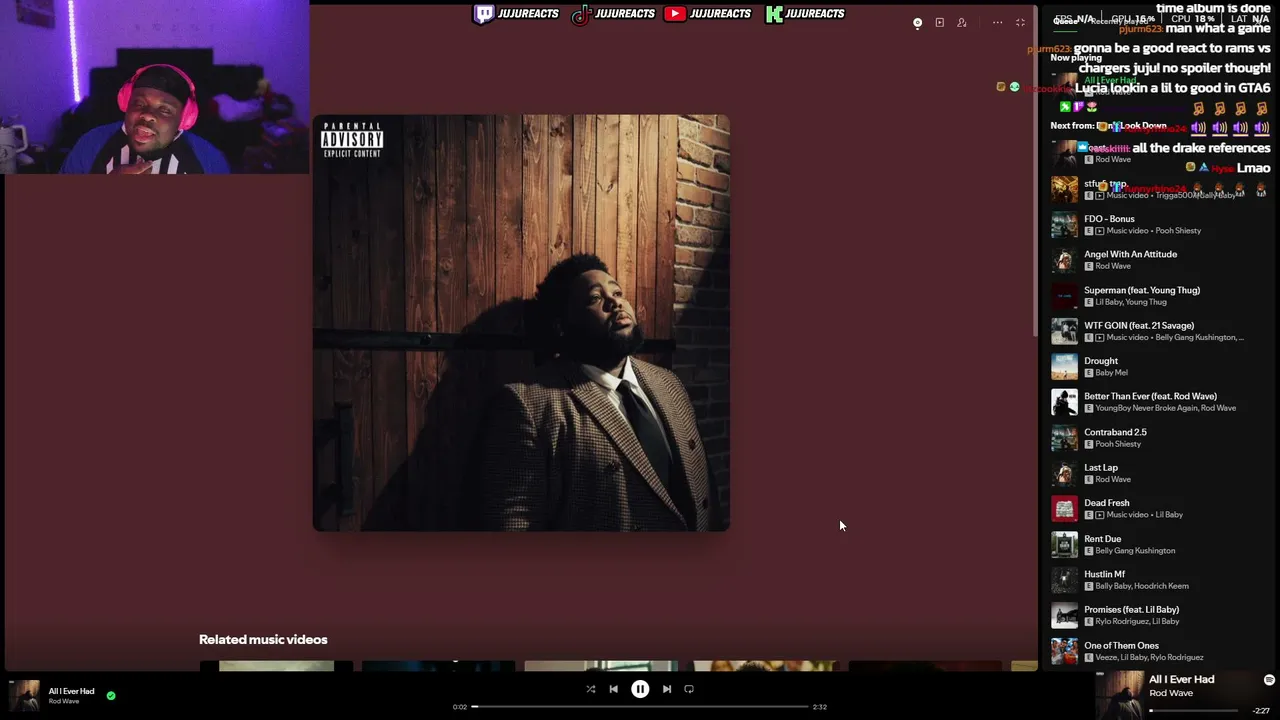Click the Hustlin Mf album thumbnail
The image size is (1280, 720).
(x=1064, y=580)
